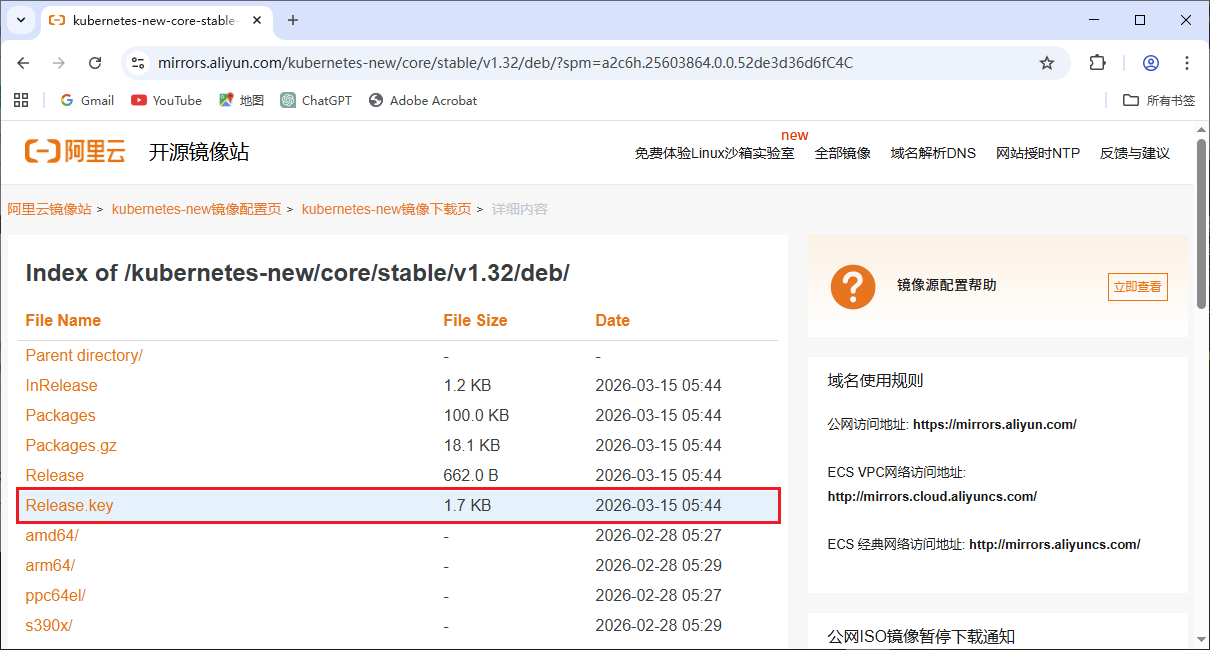Go to Parent directory/

pyautogui.click(x=84, y=356)
